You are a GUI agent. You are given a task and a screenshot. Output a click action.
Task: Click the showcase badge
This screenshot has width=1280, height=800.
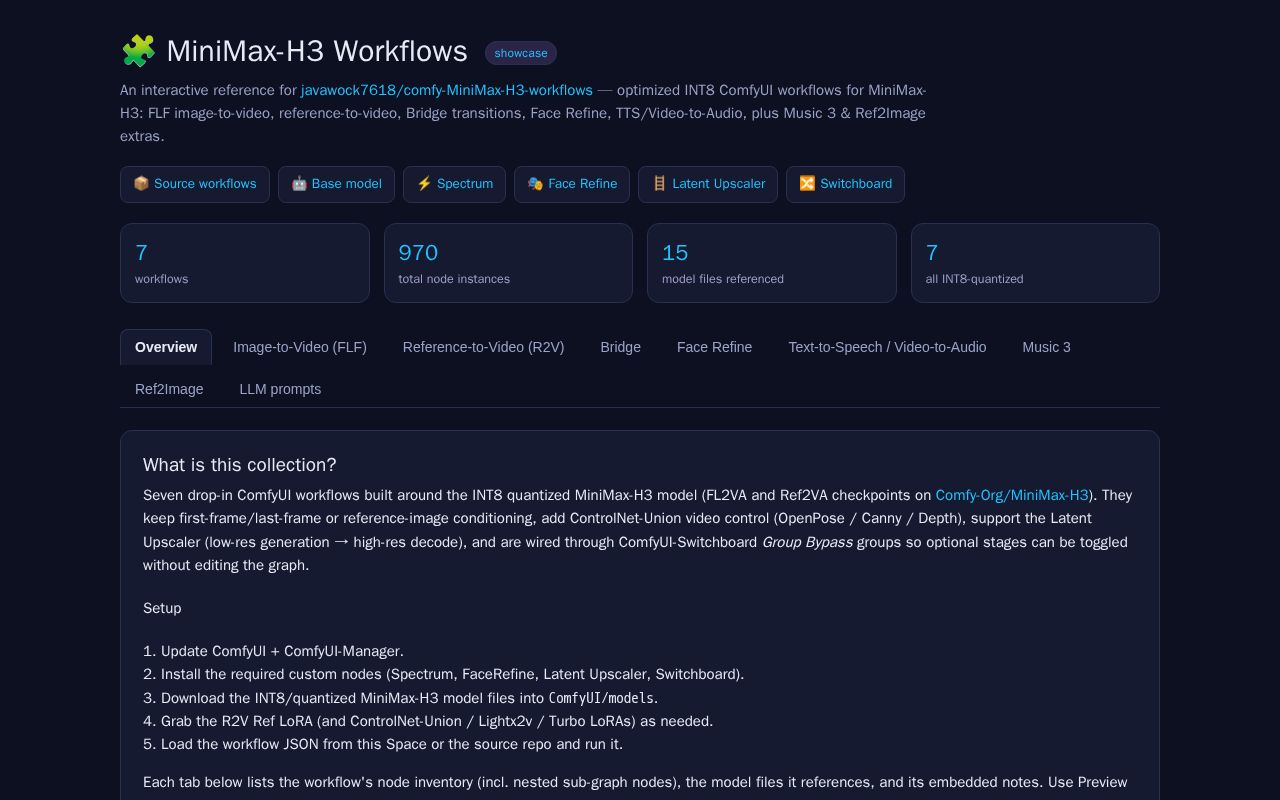pyautogui.click(x=521, y=53)
